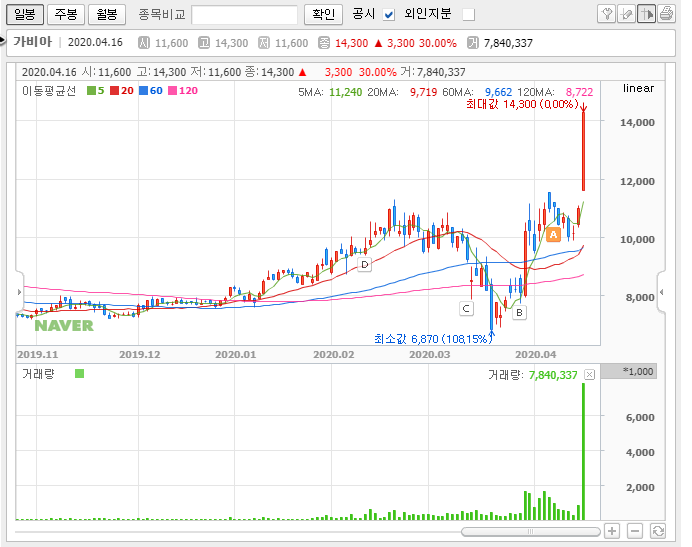The width and height of the screenshot is (692, 547).
Task: Click the 5MA value 11,240
Action: click(x=346, y=92)
